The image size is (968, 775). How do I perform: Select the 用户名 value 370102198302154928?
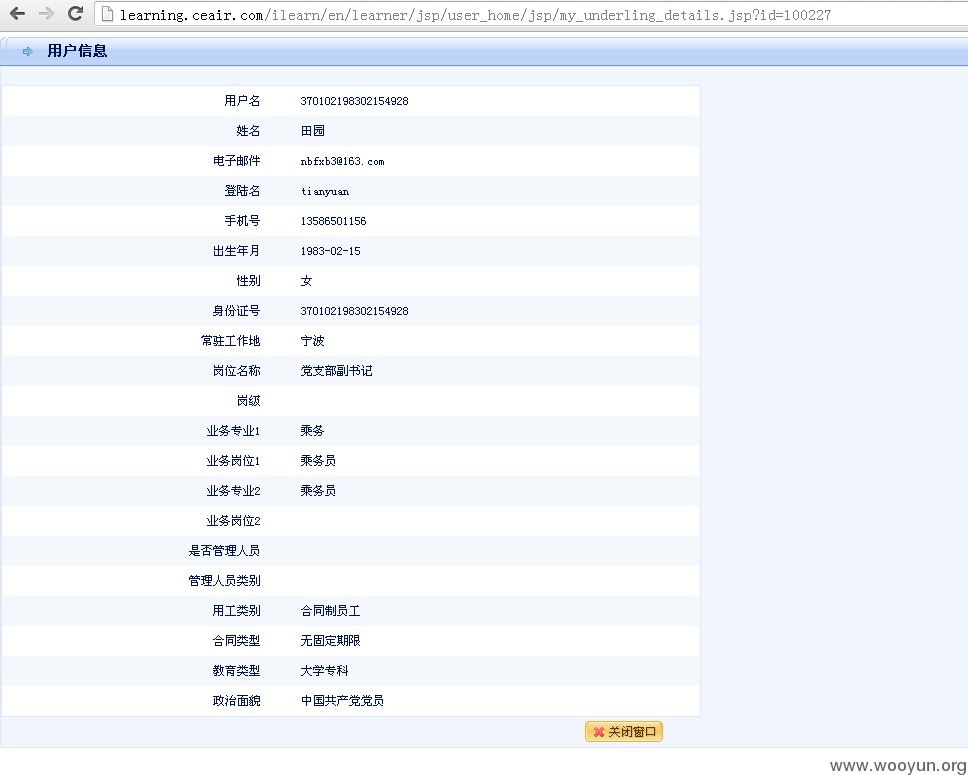pos(354,101)
